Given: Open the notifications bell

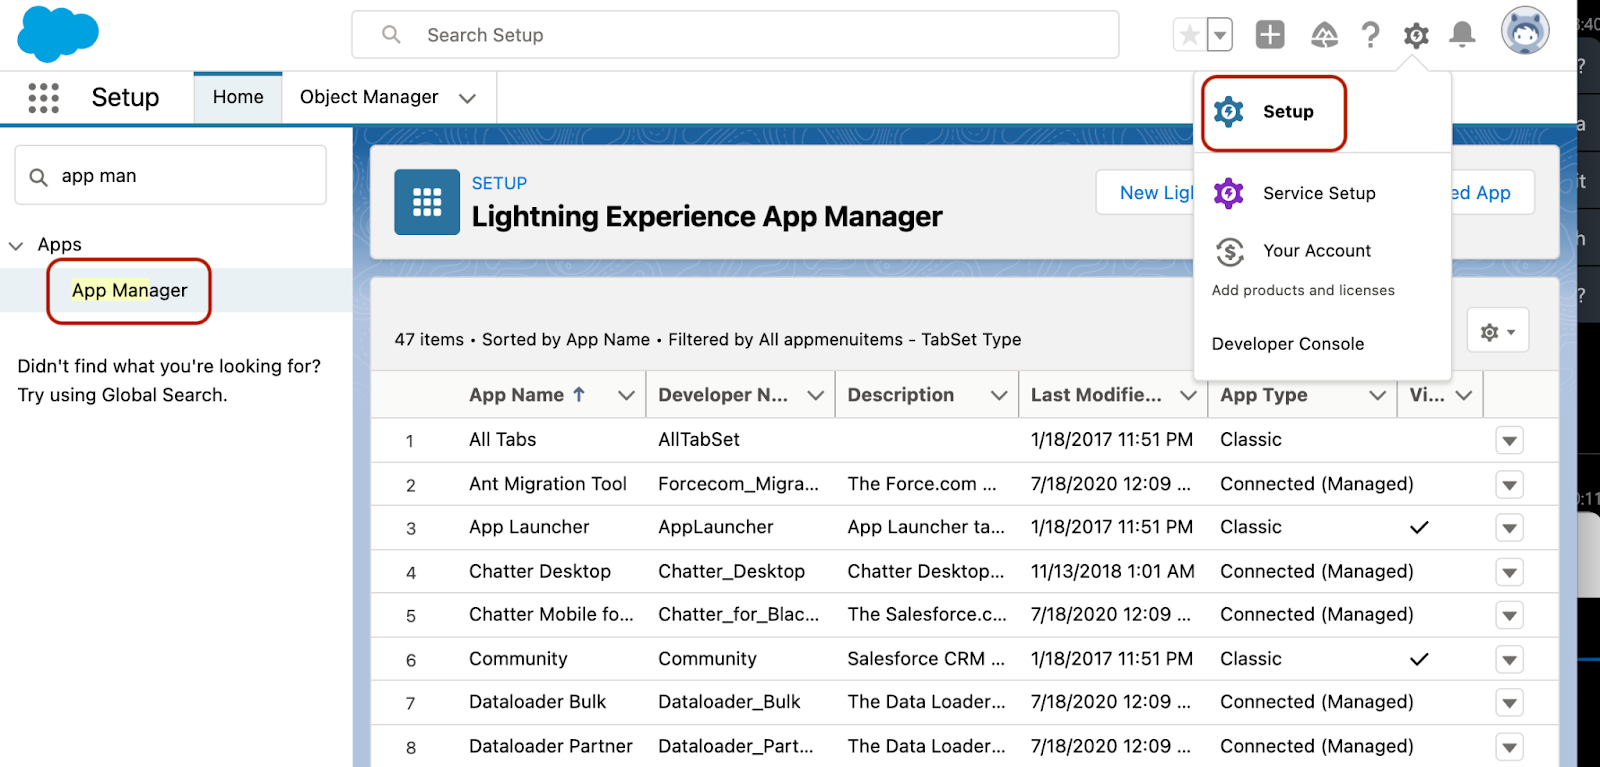Looking at the screenshot, I should (x=1462, y=35).
